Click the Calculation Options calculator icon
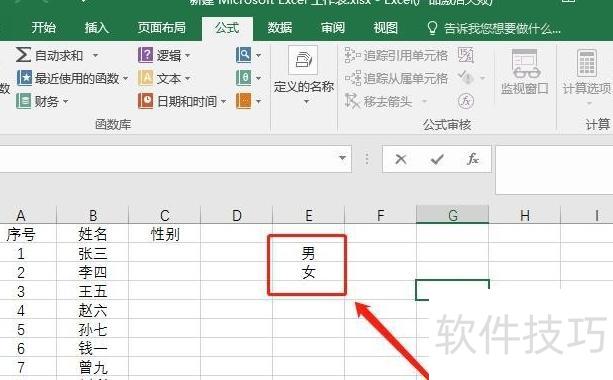This screenshot has width=613, height=380. point(586,63)
